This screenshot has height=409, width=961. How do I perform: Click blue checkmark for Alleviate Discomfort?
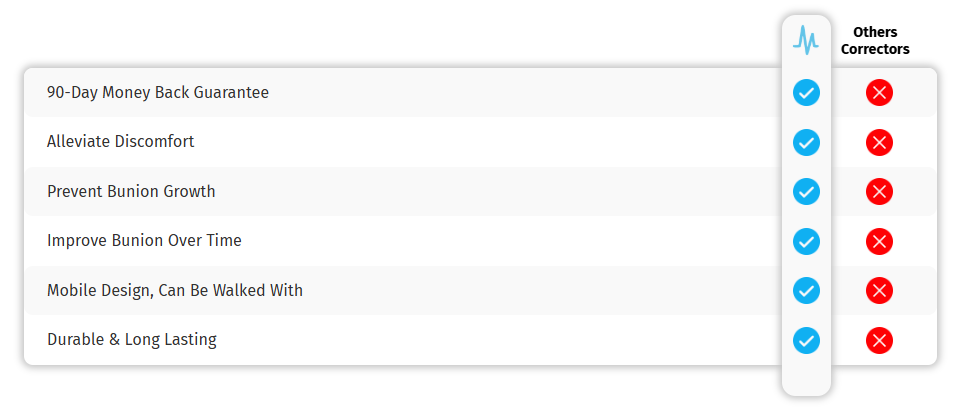tap(806, 142)
